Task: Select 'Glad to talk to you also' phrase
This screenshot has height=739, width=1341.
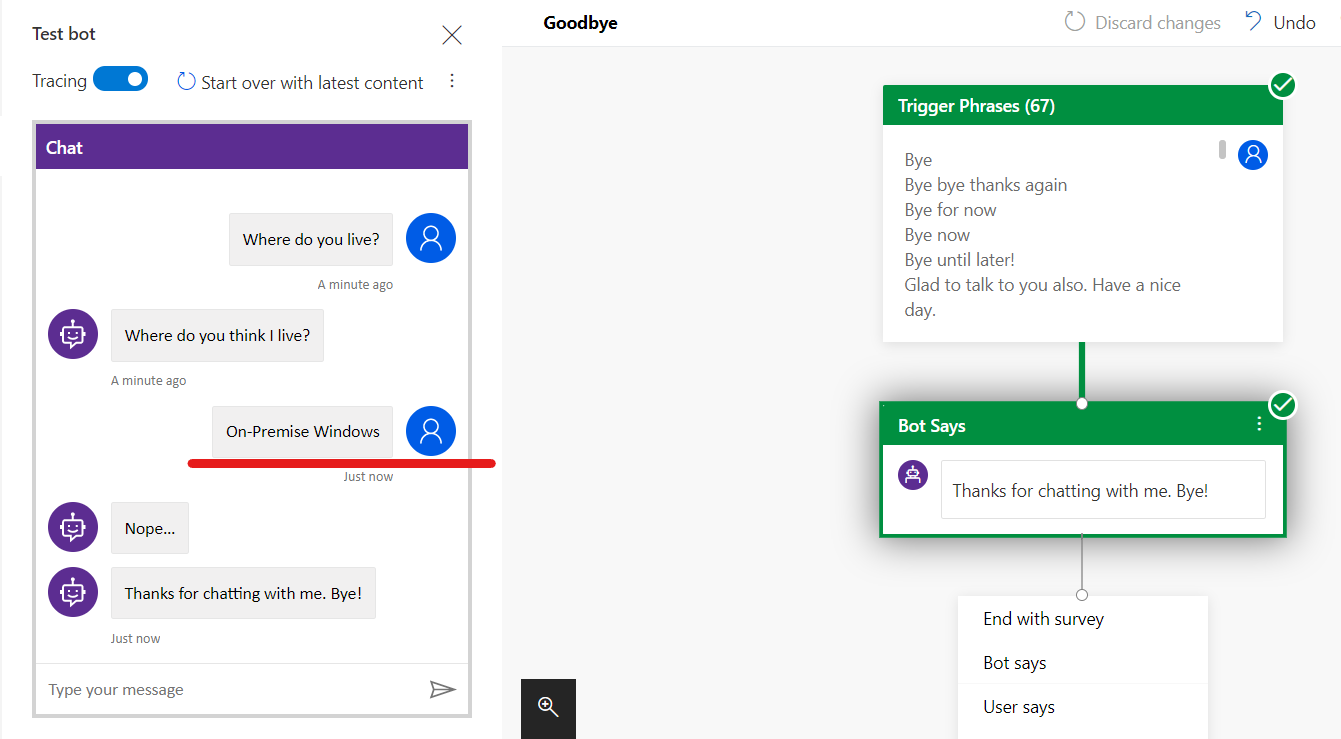Action: click(x=1042, y=297)
